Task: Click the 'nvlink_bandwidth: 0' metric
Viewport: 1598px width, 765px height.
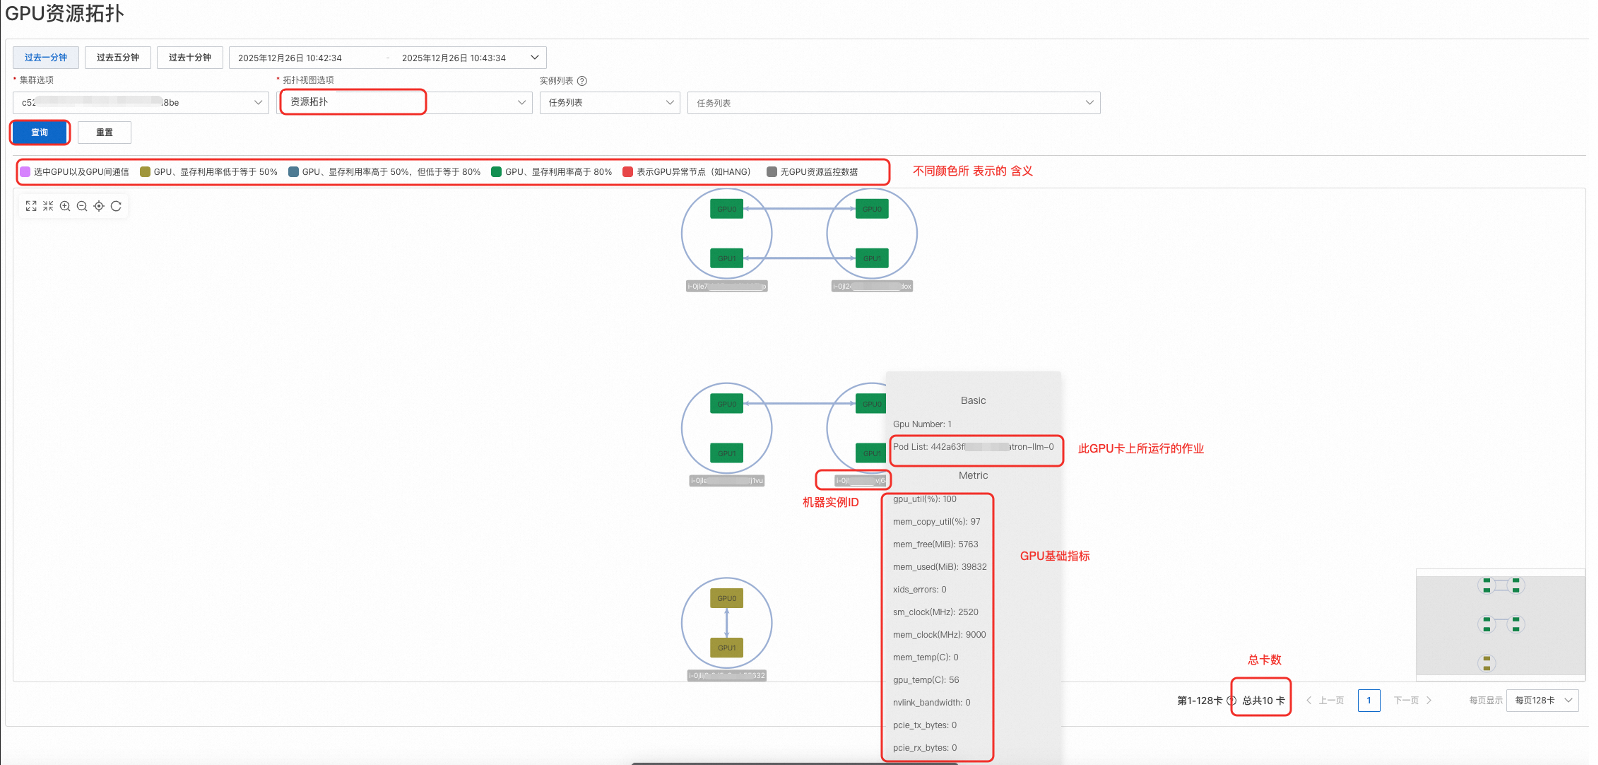Action: (x=932, y=703)
